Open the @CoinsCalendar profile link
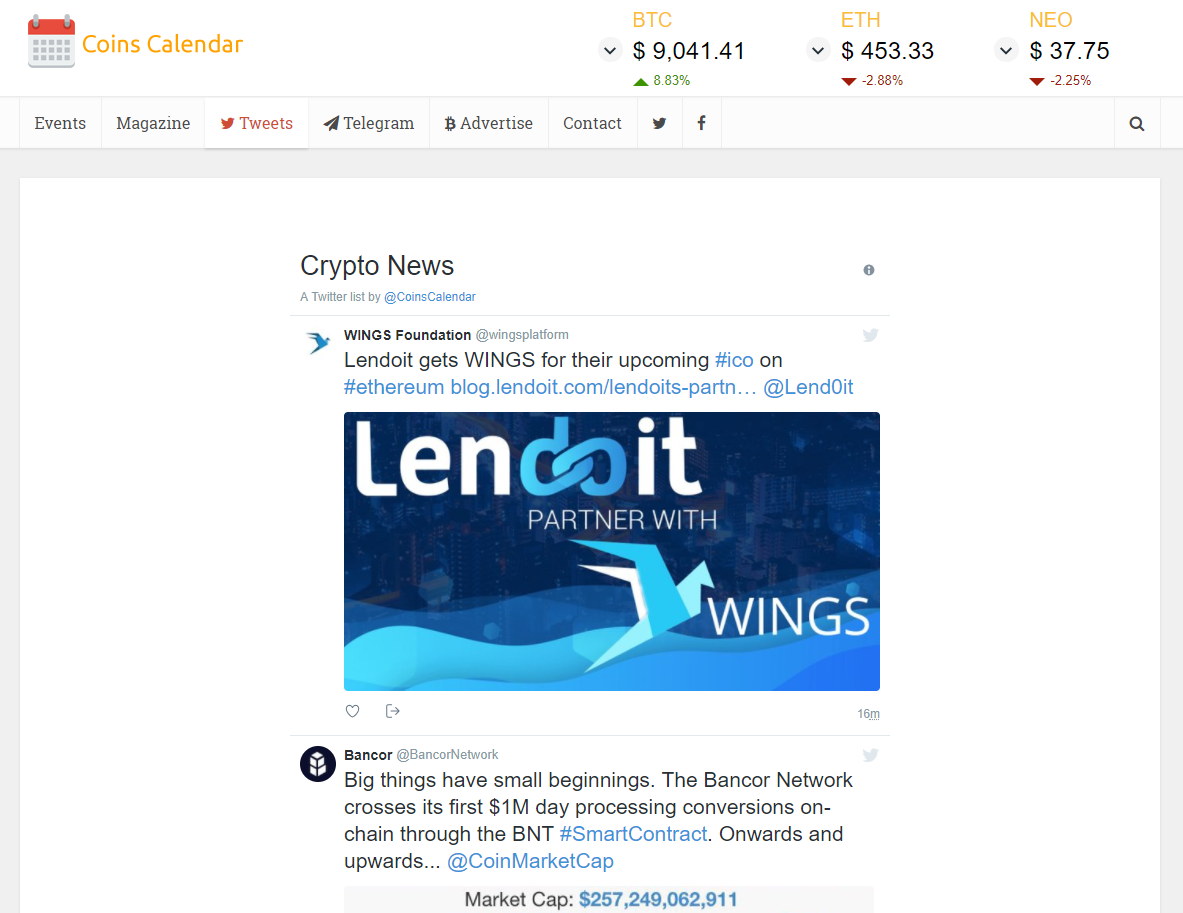Image resolution: width=1183 pixels, height=913 pixels. 430,296
